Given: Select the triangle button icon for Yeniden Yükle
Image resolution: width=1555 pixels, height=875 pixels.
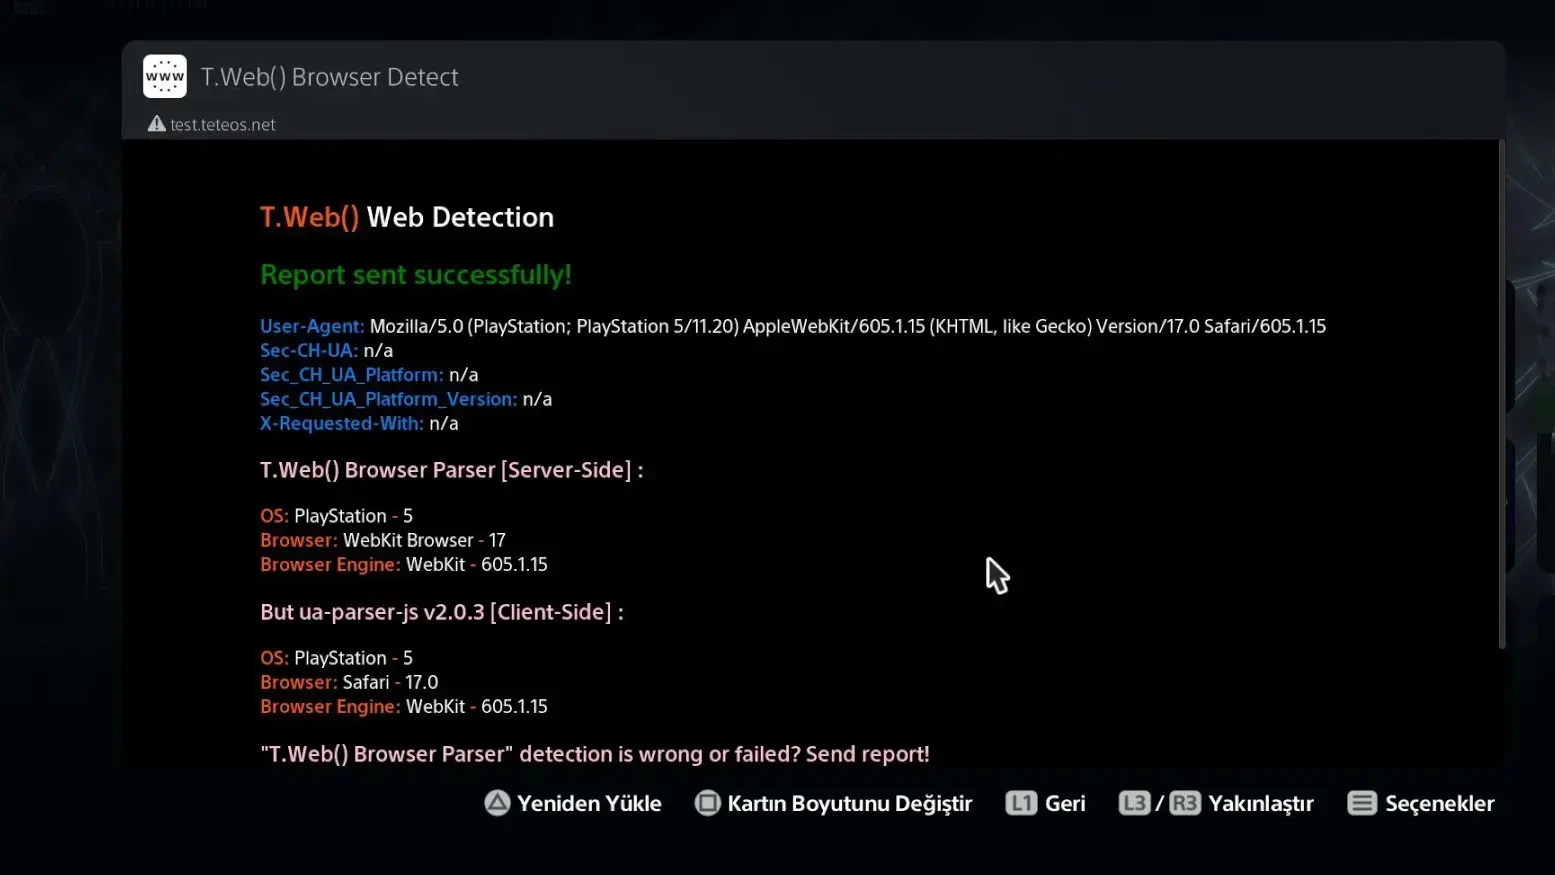Looking at the screenshot, I should pos(497,803).
